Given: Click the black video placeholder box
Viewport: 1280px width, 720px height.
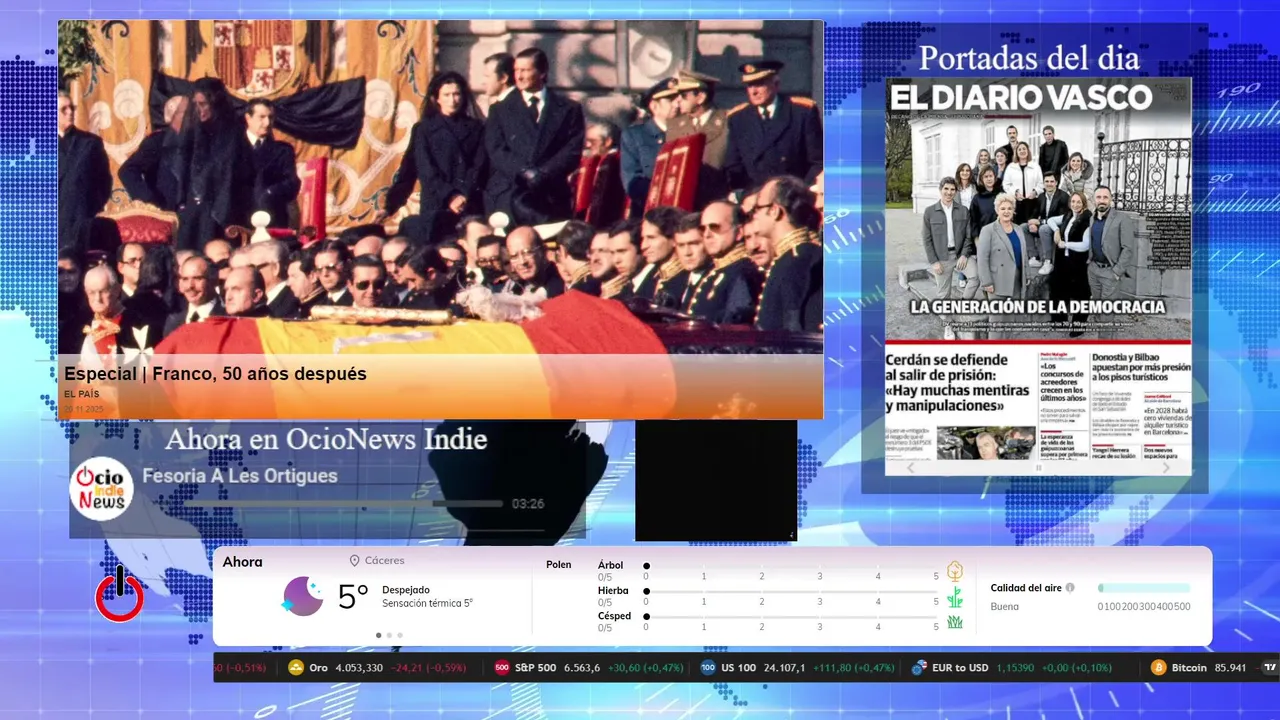Looking at the screenshot, I should coord(716,480).
